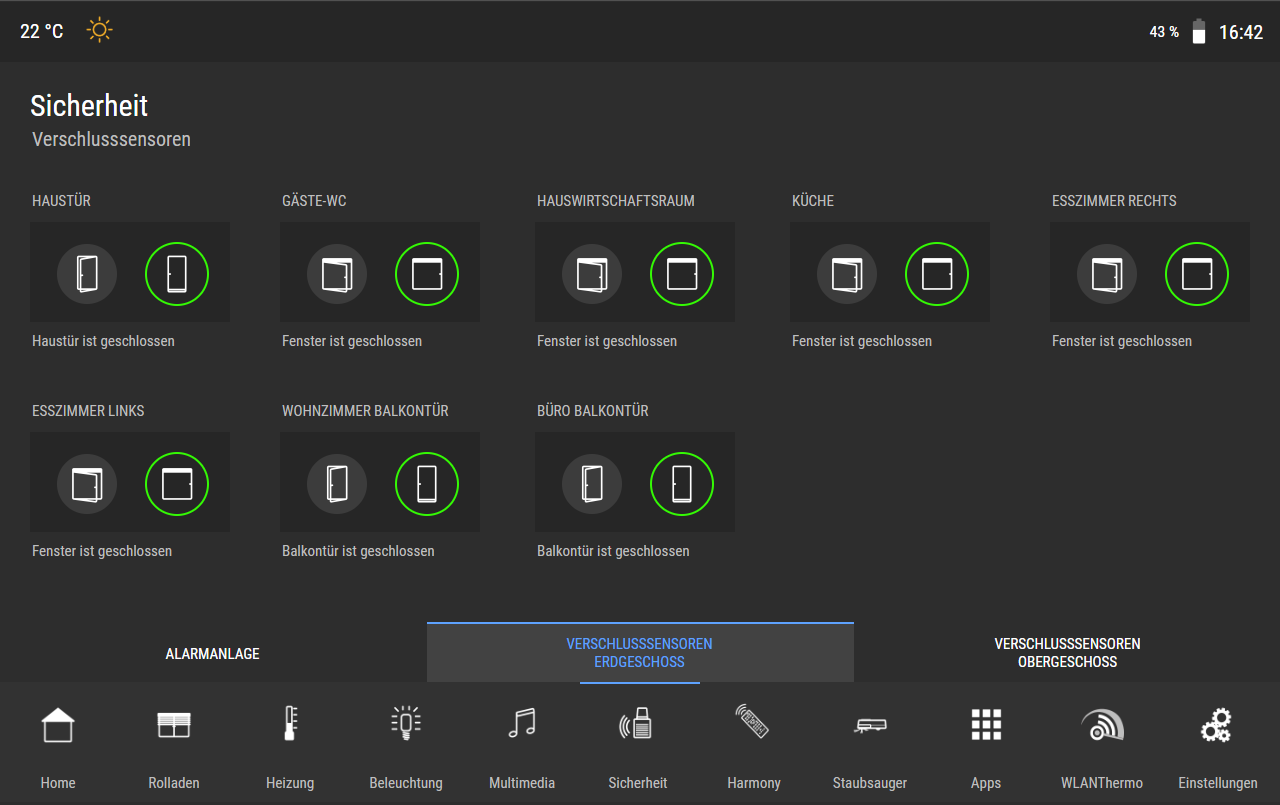Click Küche closed-window green icon

pos(937,274)
